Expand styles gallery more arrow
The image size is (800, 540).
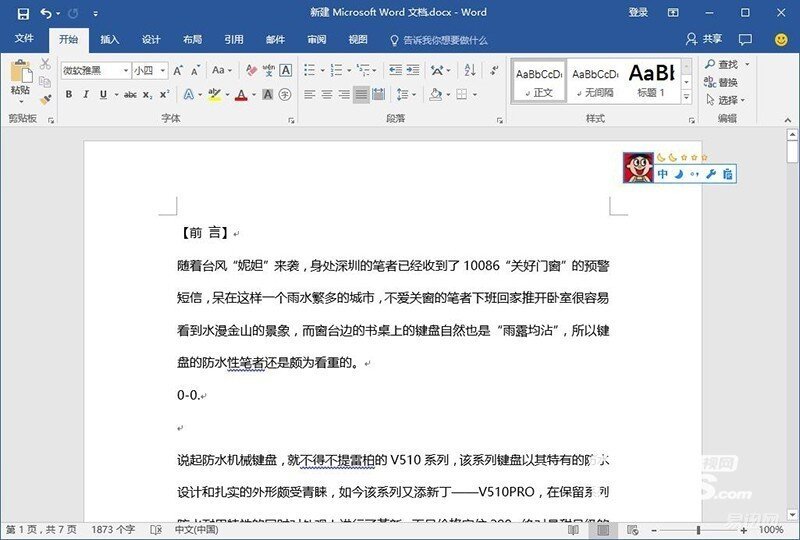(687, 96)
